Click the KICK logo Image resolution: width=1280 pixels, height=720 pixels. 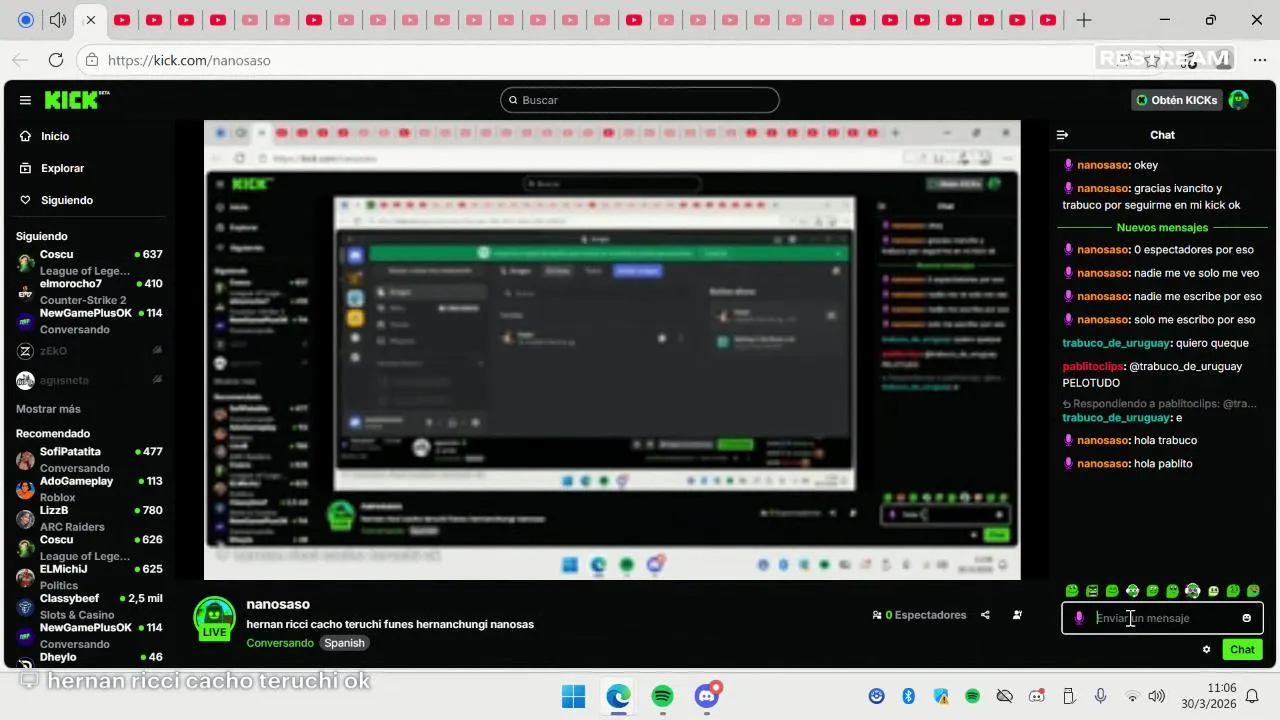76,100
